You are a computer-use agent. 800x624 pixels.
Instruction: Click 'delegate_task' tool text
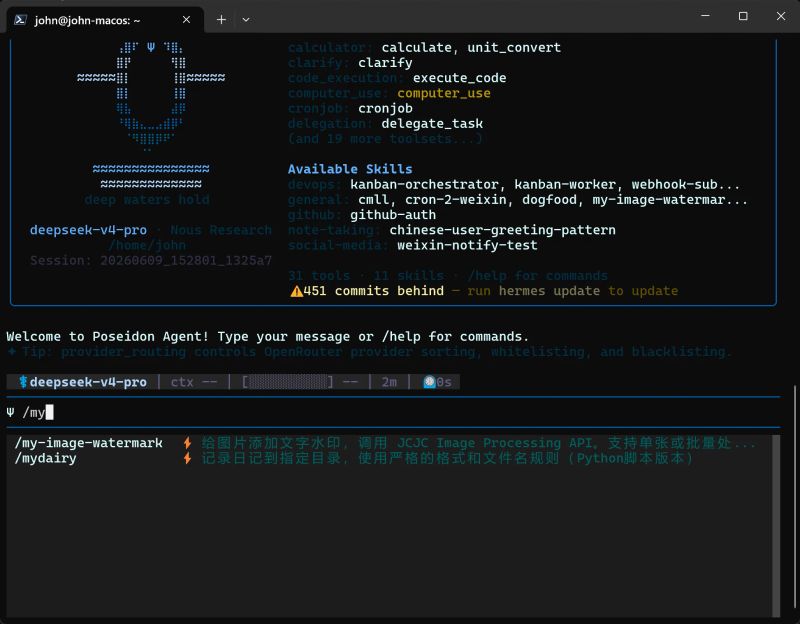click(432, 123)
